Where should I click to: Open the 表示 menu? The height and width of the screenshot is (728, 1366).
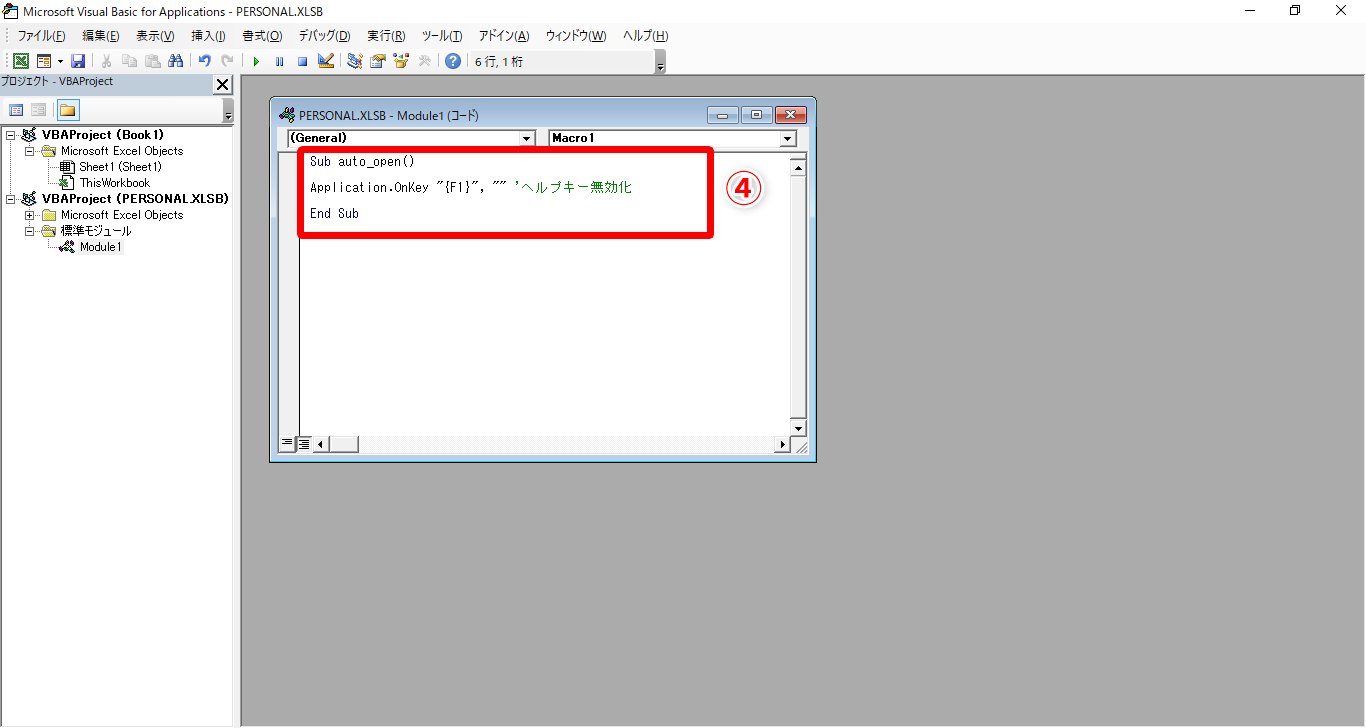[155, 36]
